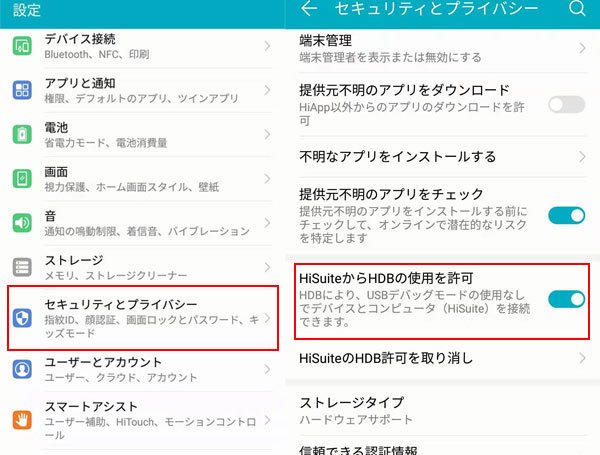
Task: Tap ストレージタイプ entry
Action: tap(442, 410)
